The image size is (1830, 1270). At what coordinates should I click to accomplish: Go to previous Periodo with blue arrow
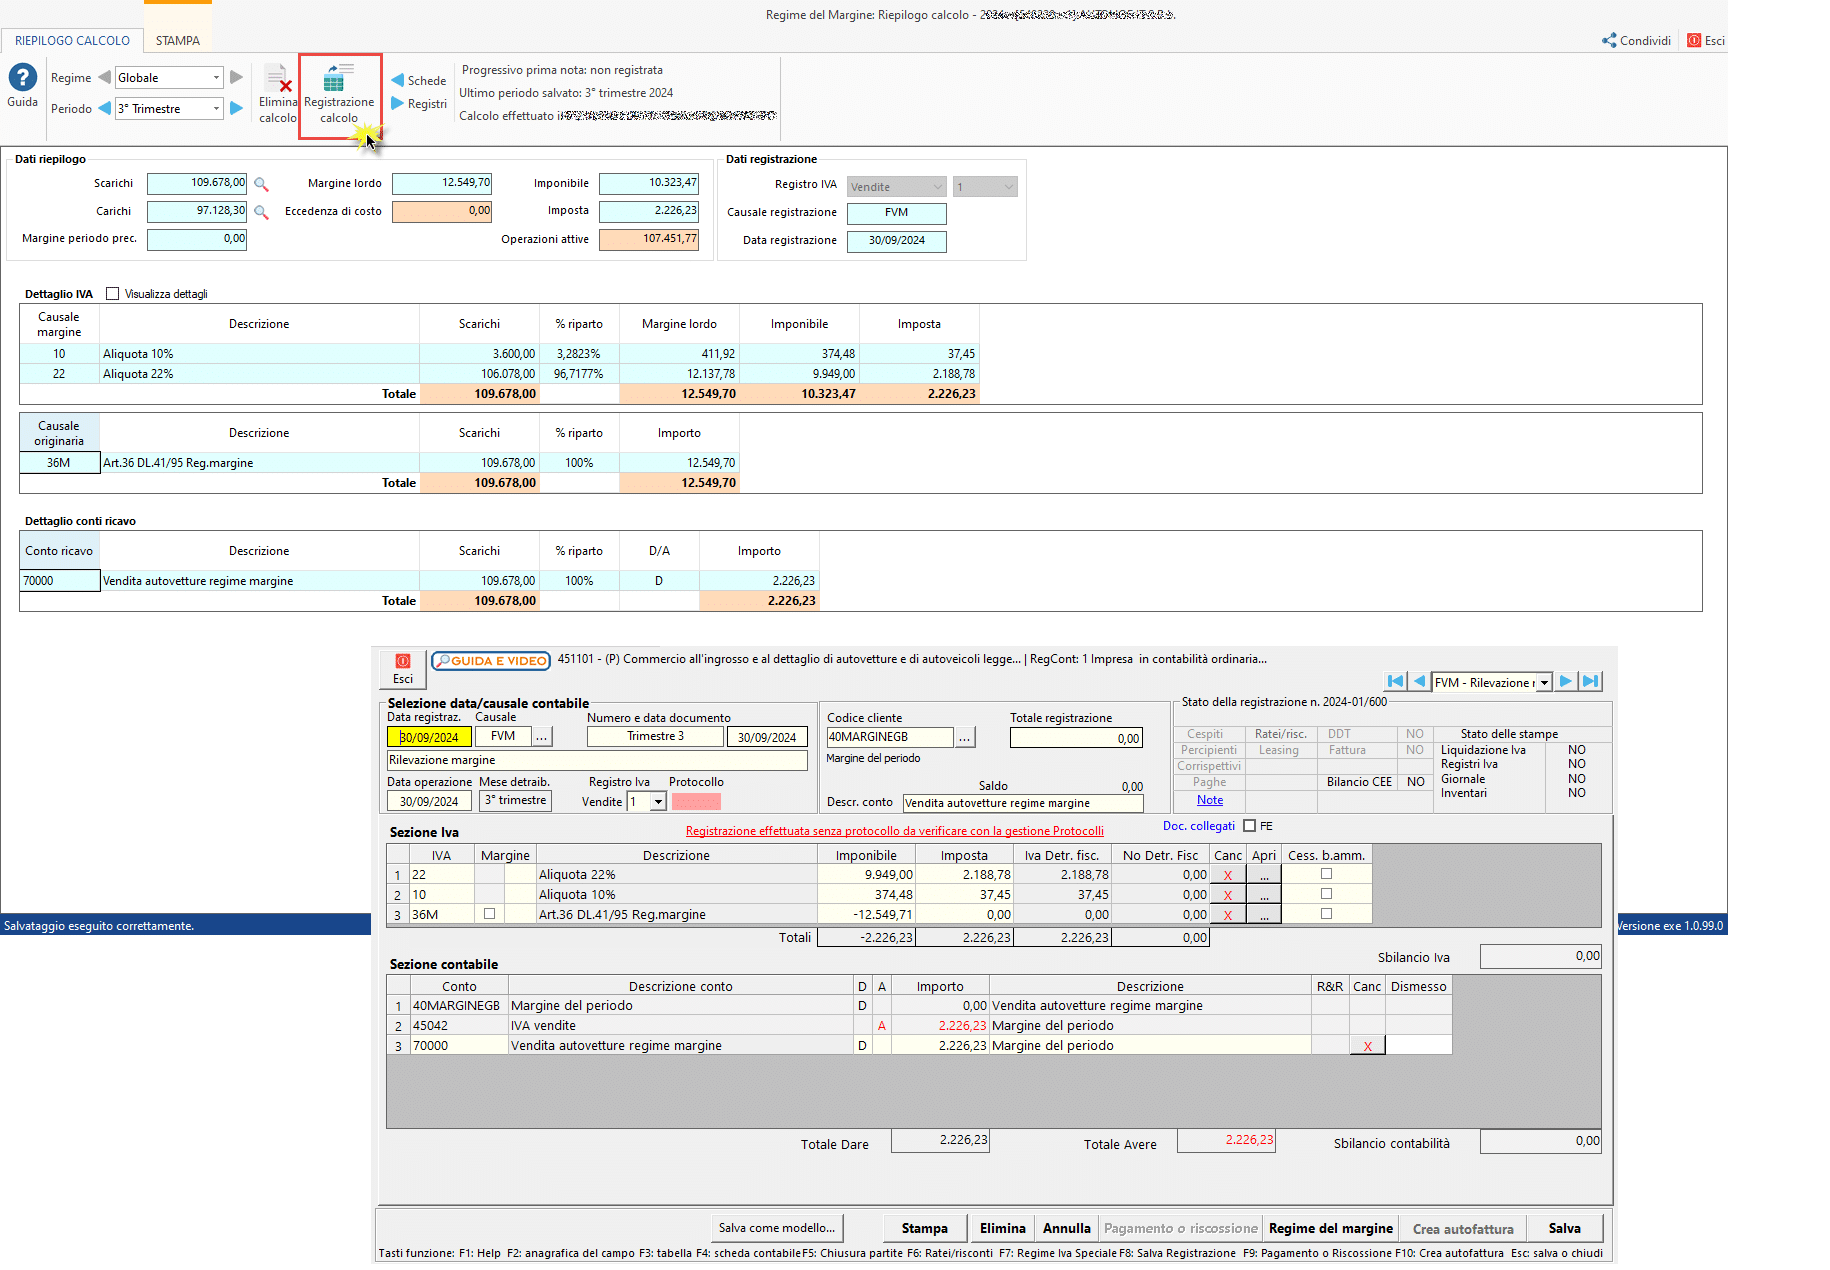click(x=104, y=108)
